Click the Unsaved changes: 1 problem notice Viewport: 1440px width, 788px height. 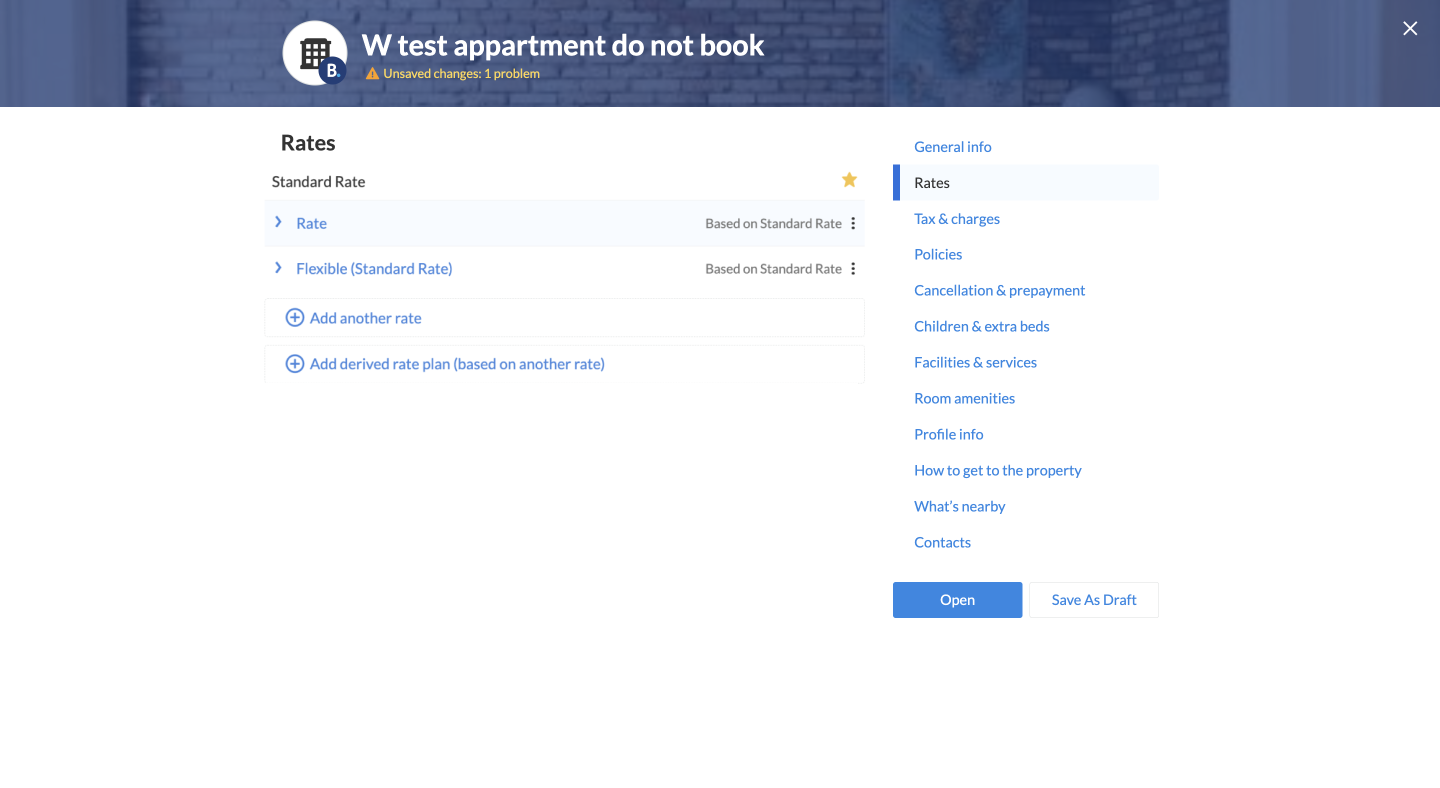461,73
